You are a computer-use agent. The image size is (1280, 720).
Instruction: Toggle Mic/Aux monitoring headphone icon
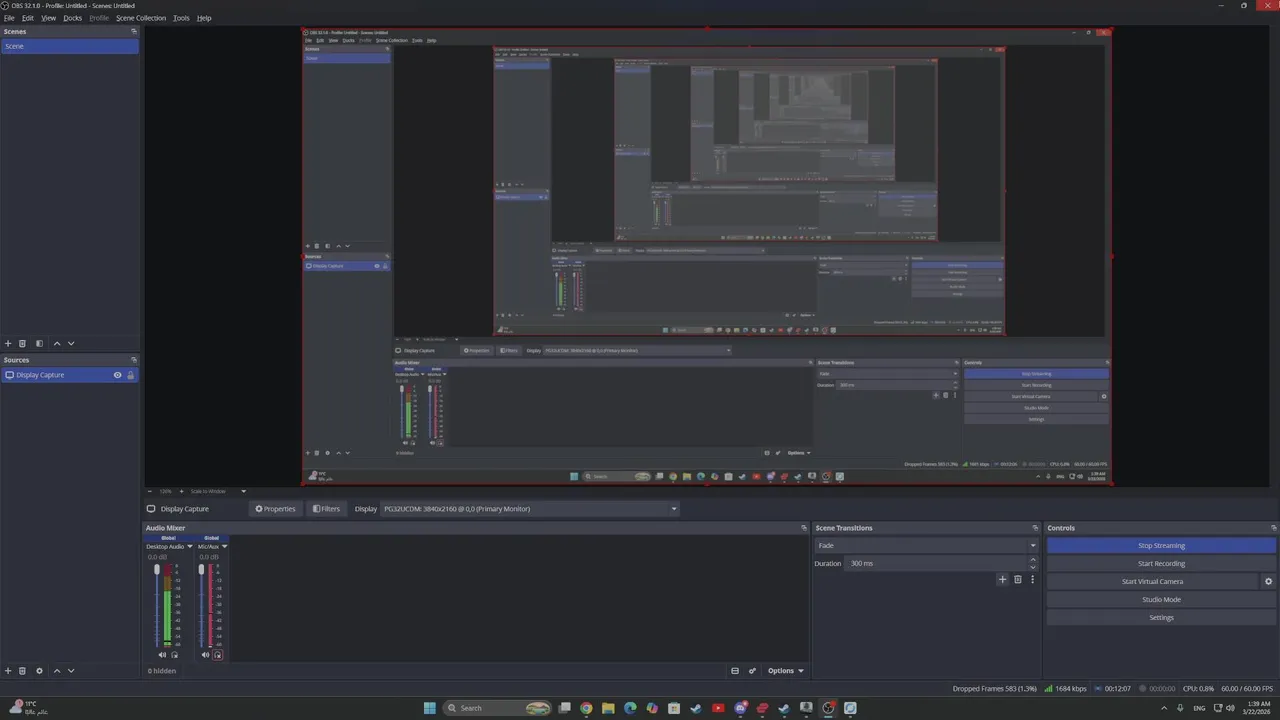(217, 655)
